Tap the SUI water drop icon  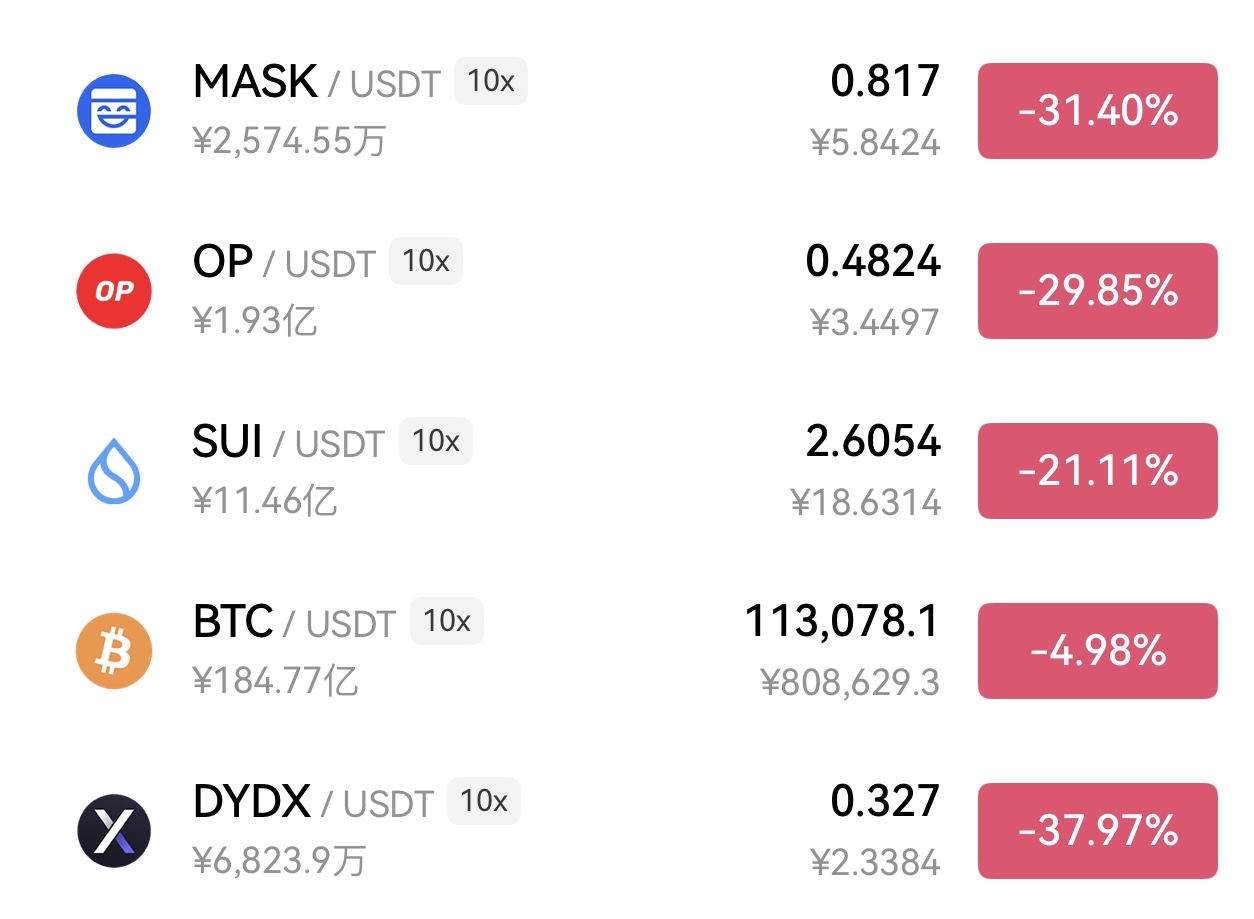coord(114,471)
